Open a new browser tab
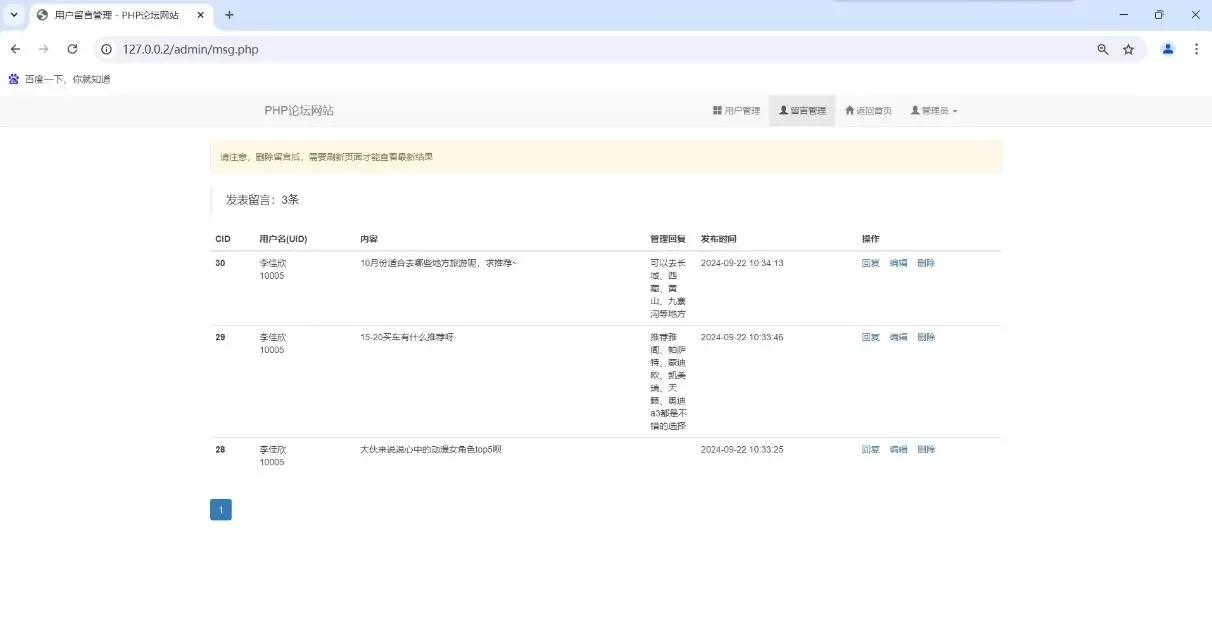Viewport: 1212px width, 643px height. tap(230, 15)
